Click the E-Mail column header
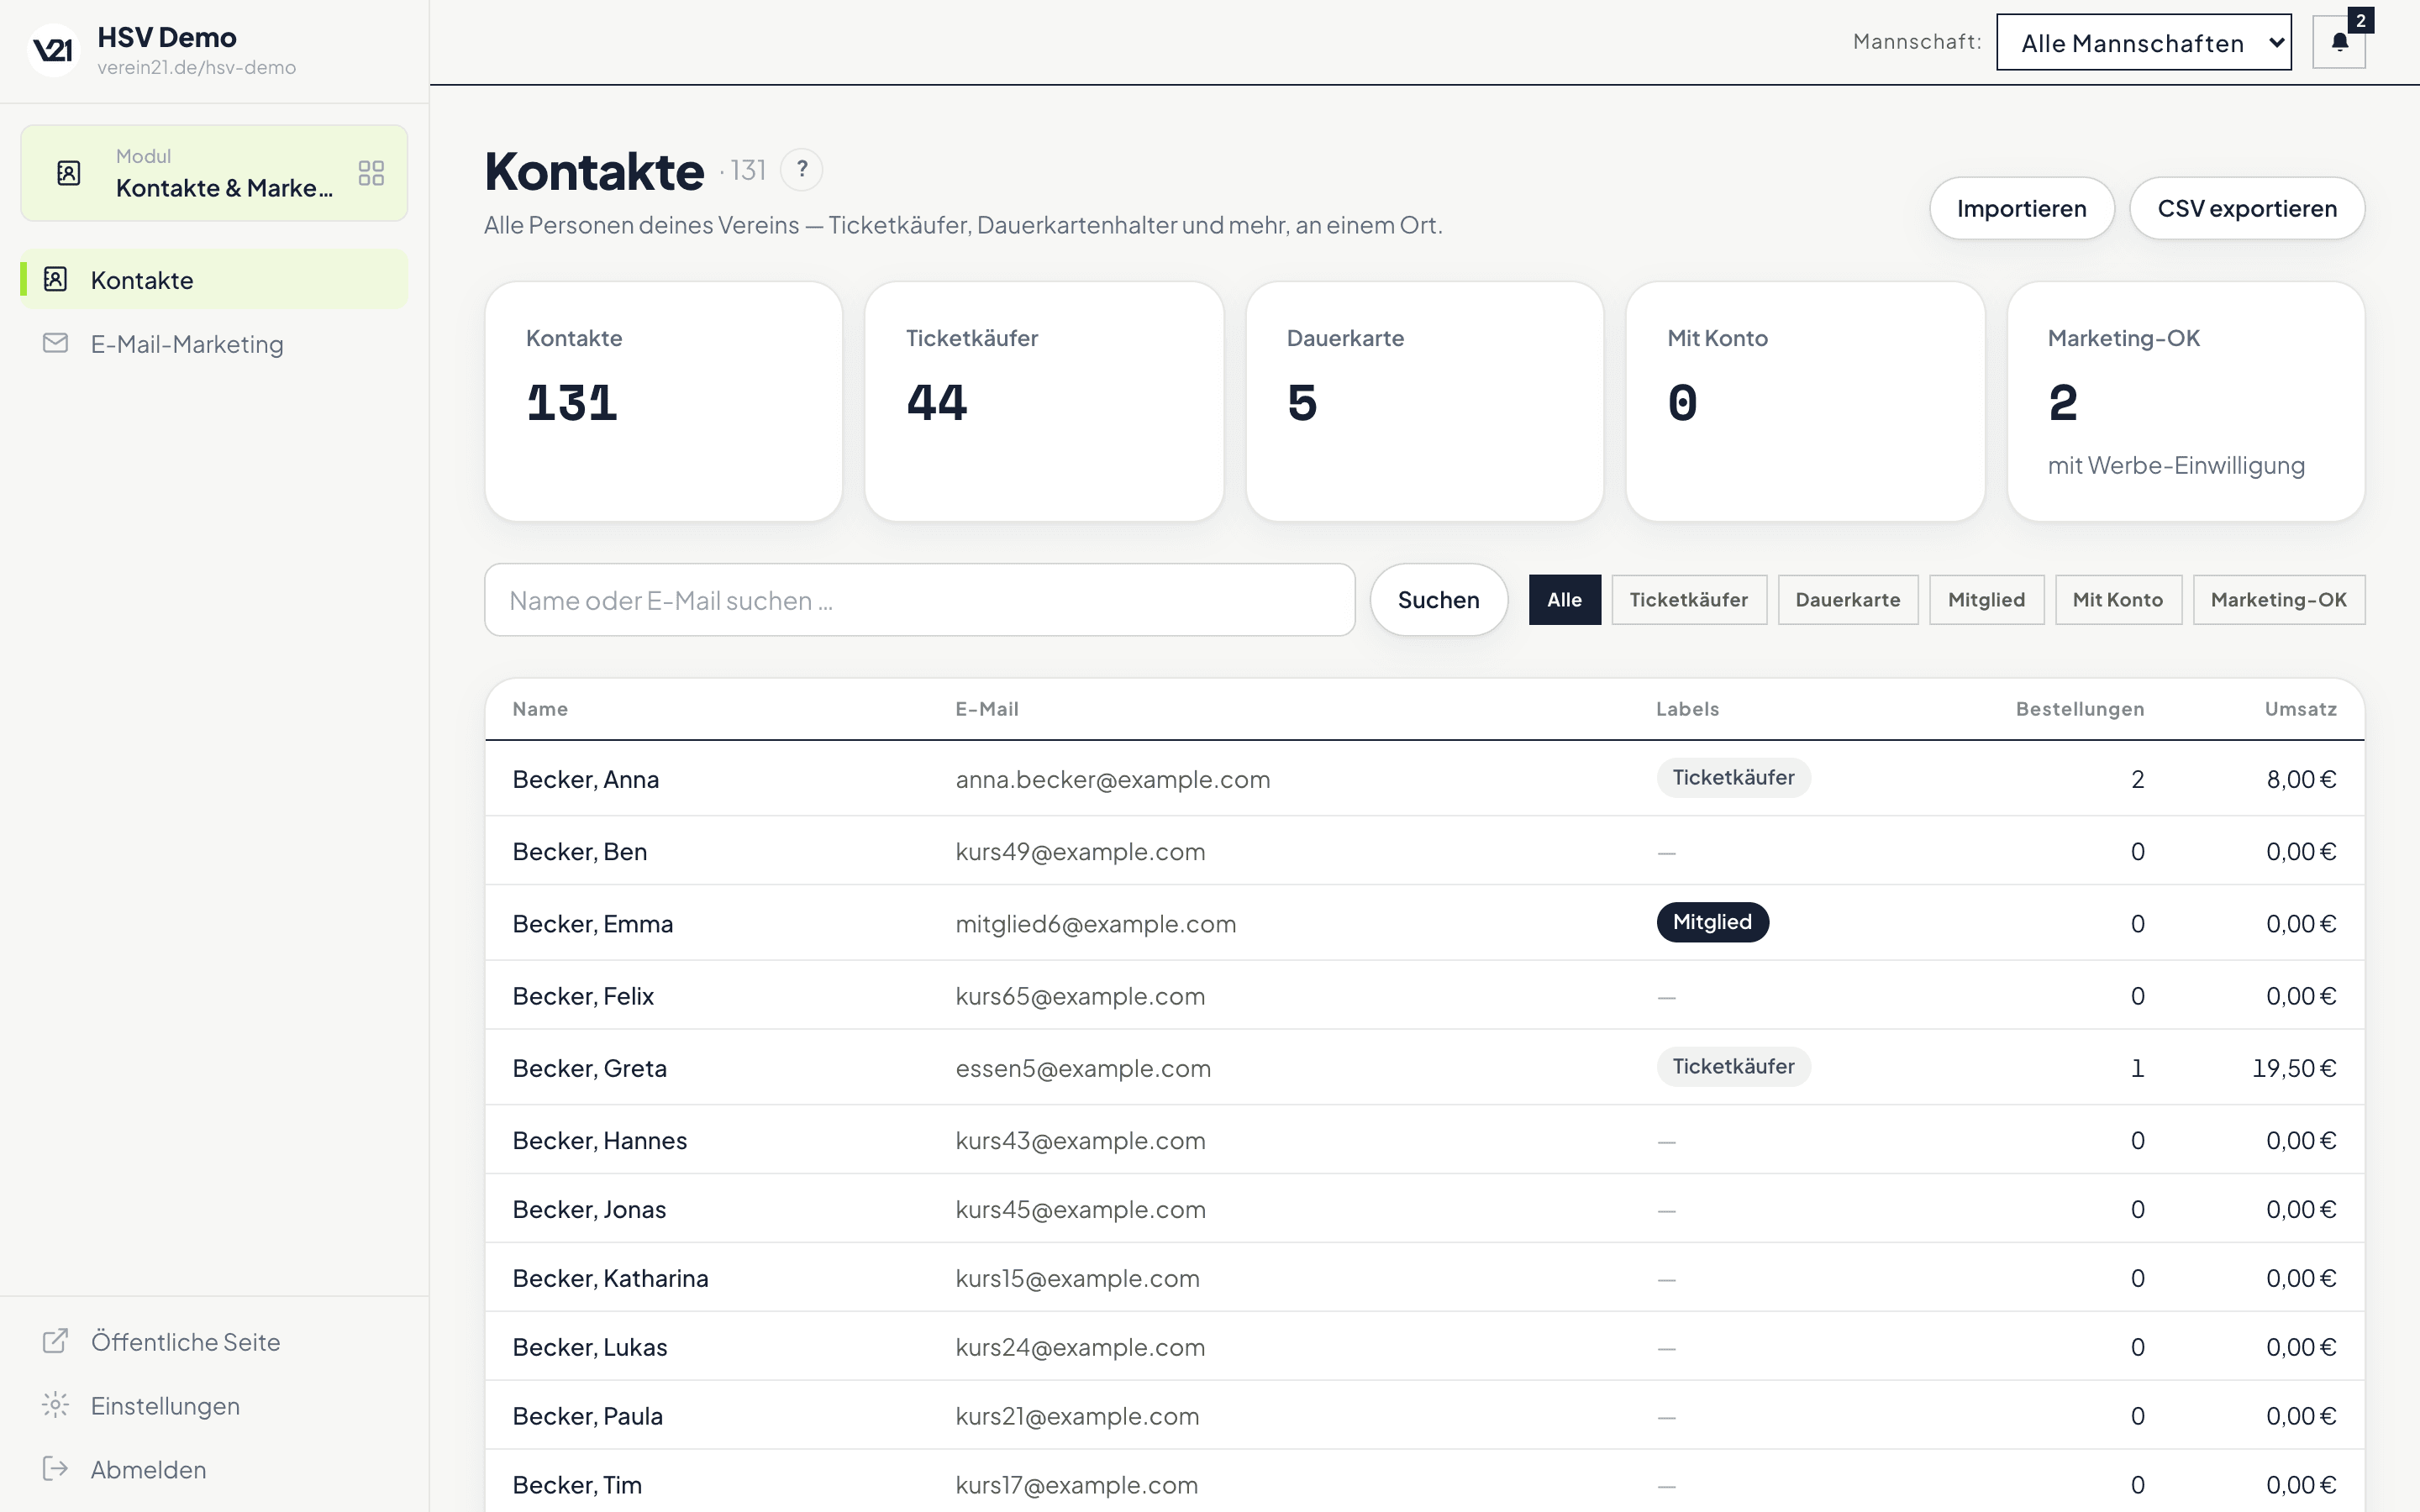Image resolution: width=2420 pixels, height=1512 pixels. coord(987,709)
